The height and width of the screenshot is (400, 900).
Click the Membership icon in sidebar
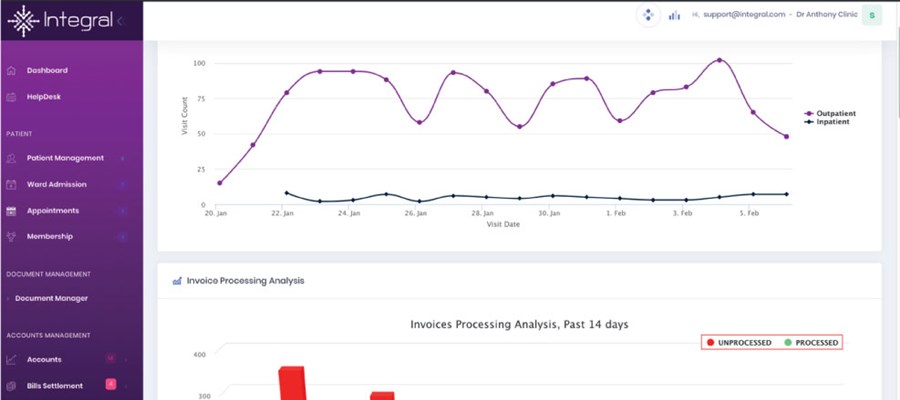point(11,237)
